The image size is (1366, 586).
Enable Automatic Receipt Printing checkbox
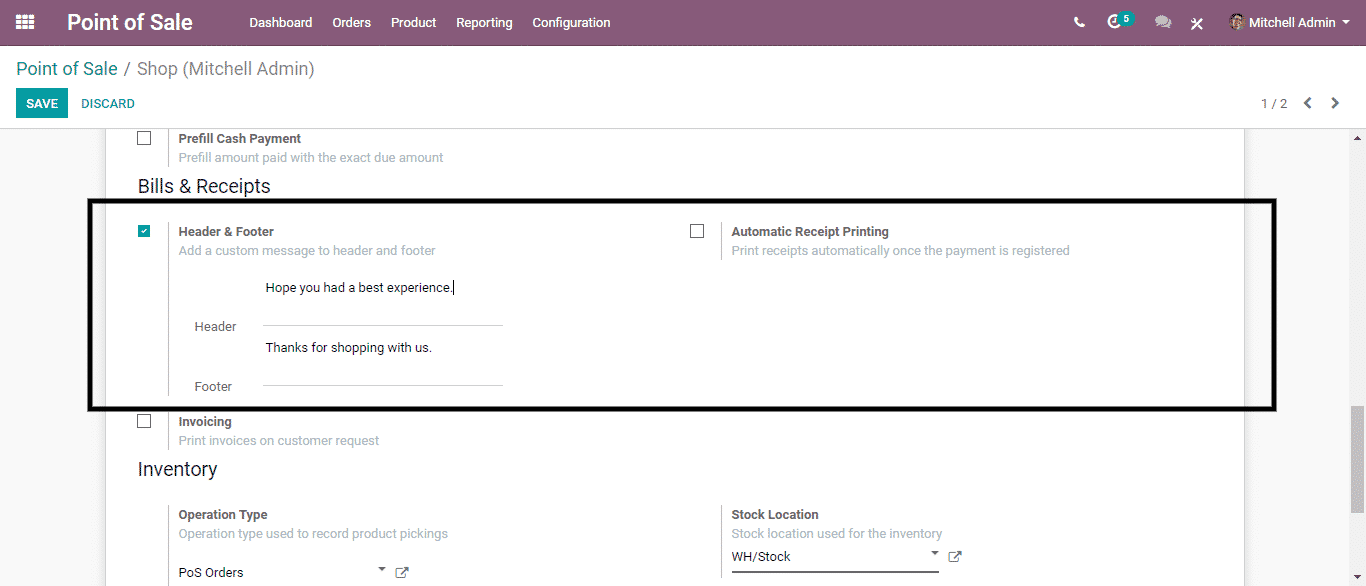697,231
